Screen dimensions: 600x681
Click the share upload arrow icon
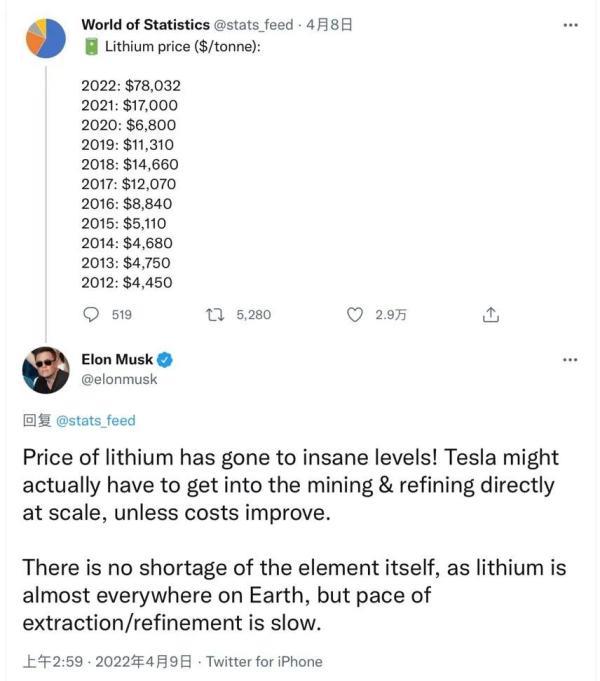[490, 314]
